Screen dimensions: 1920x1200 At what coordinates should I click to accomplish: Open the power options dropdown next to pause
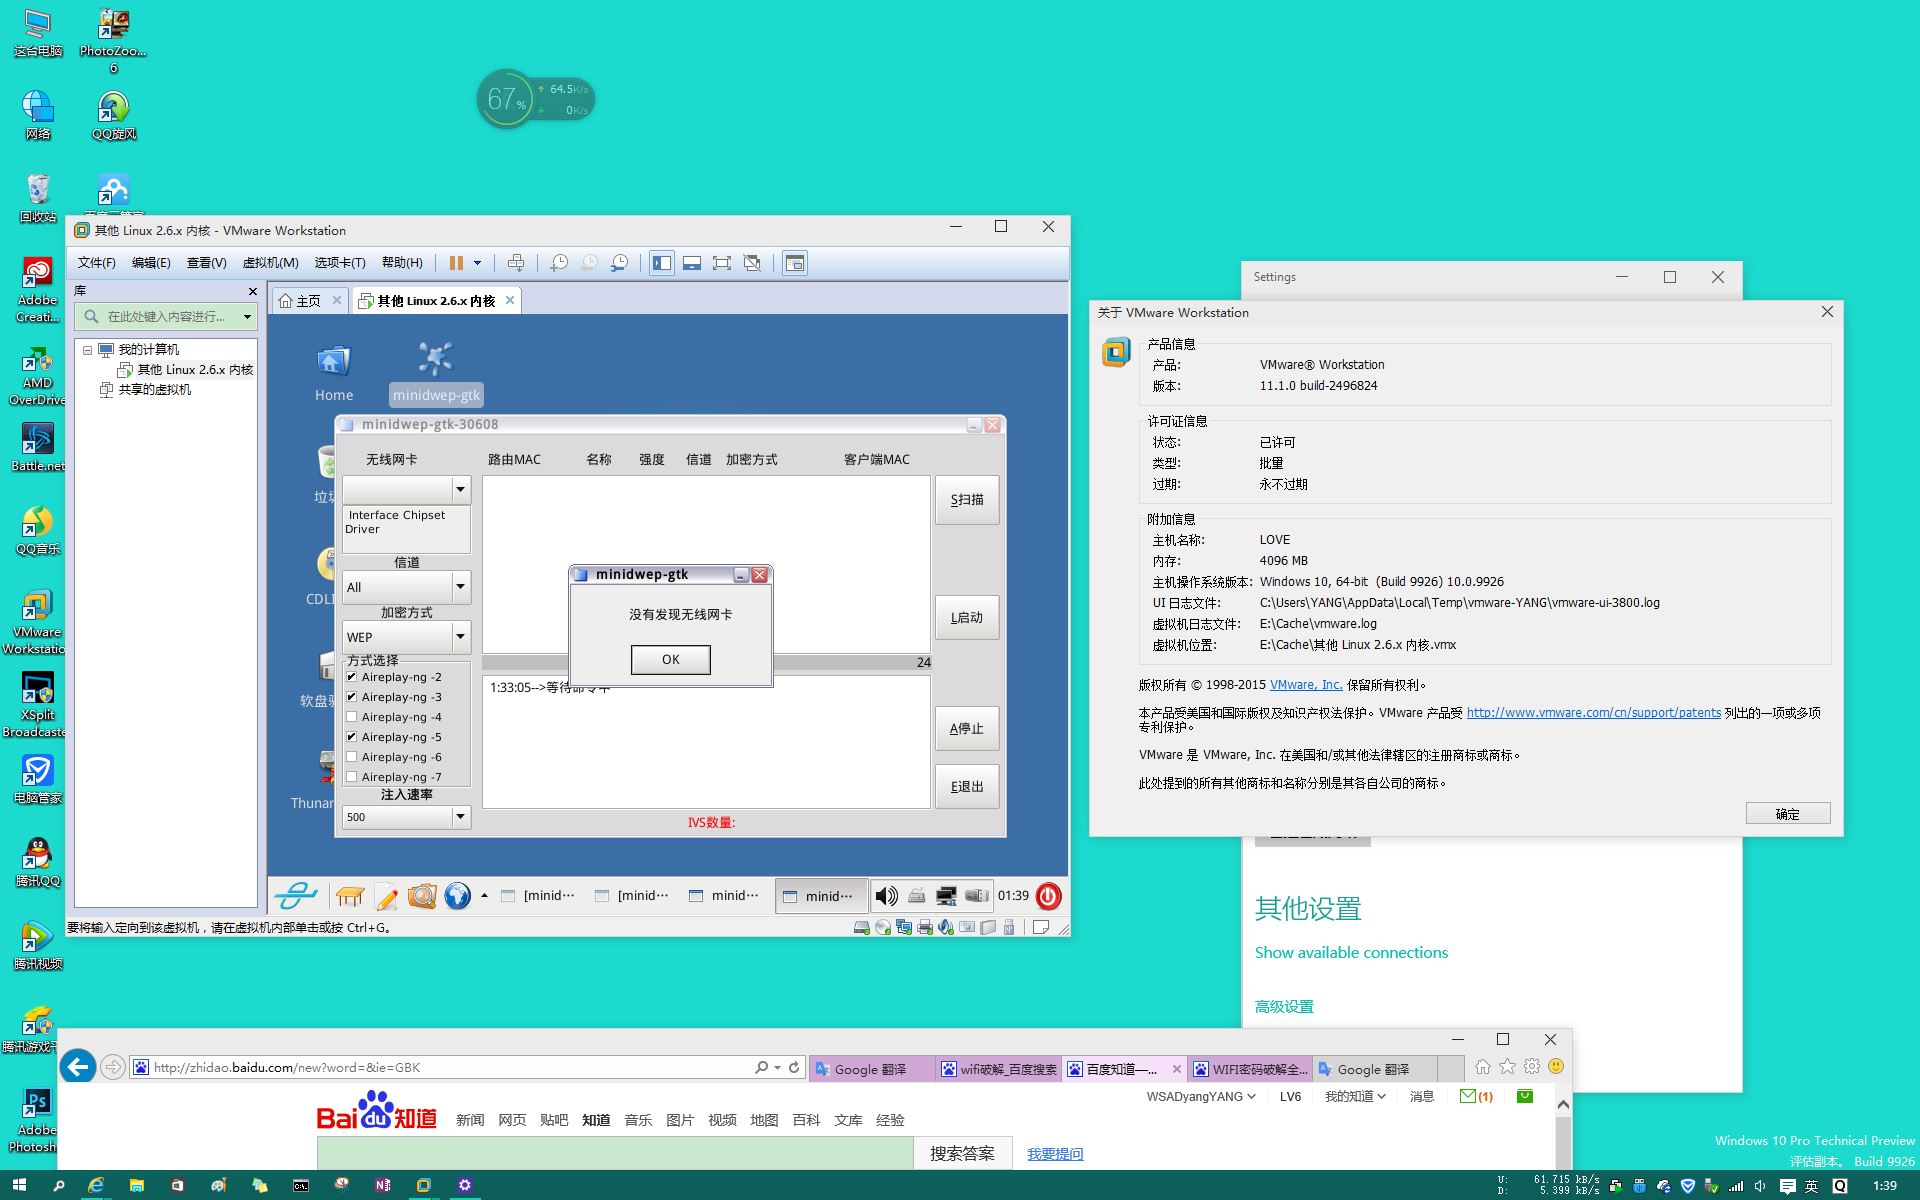click(x=478, y=263)
